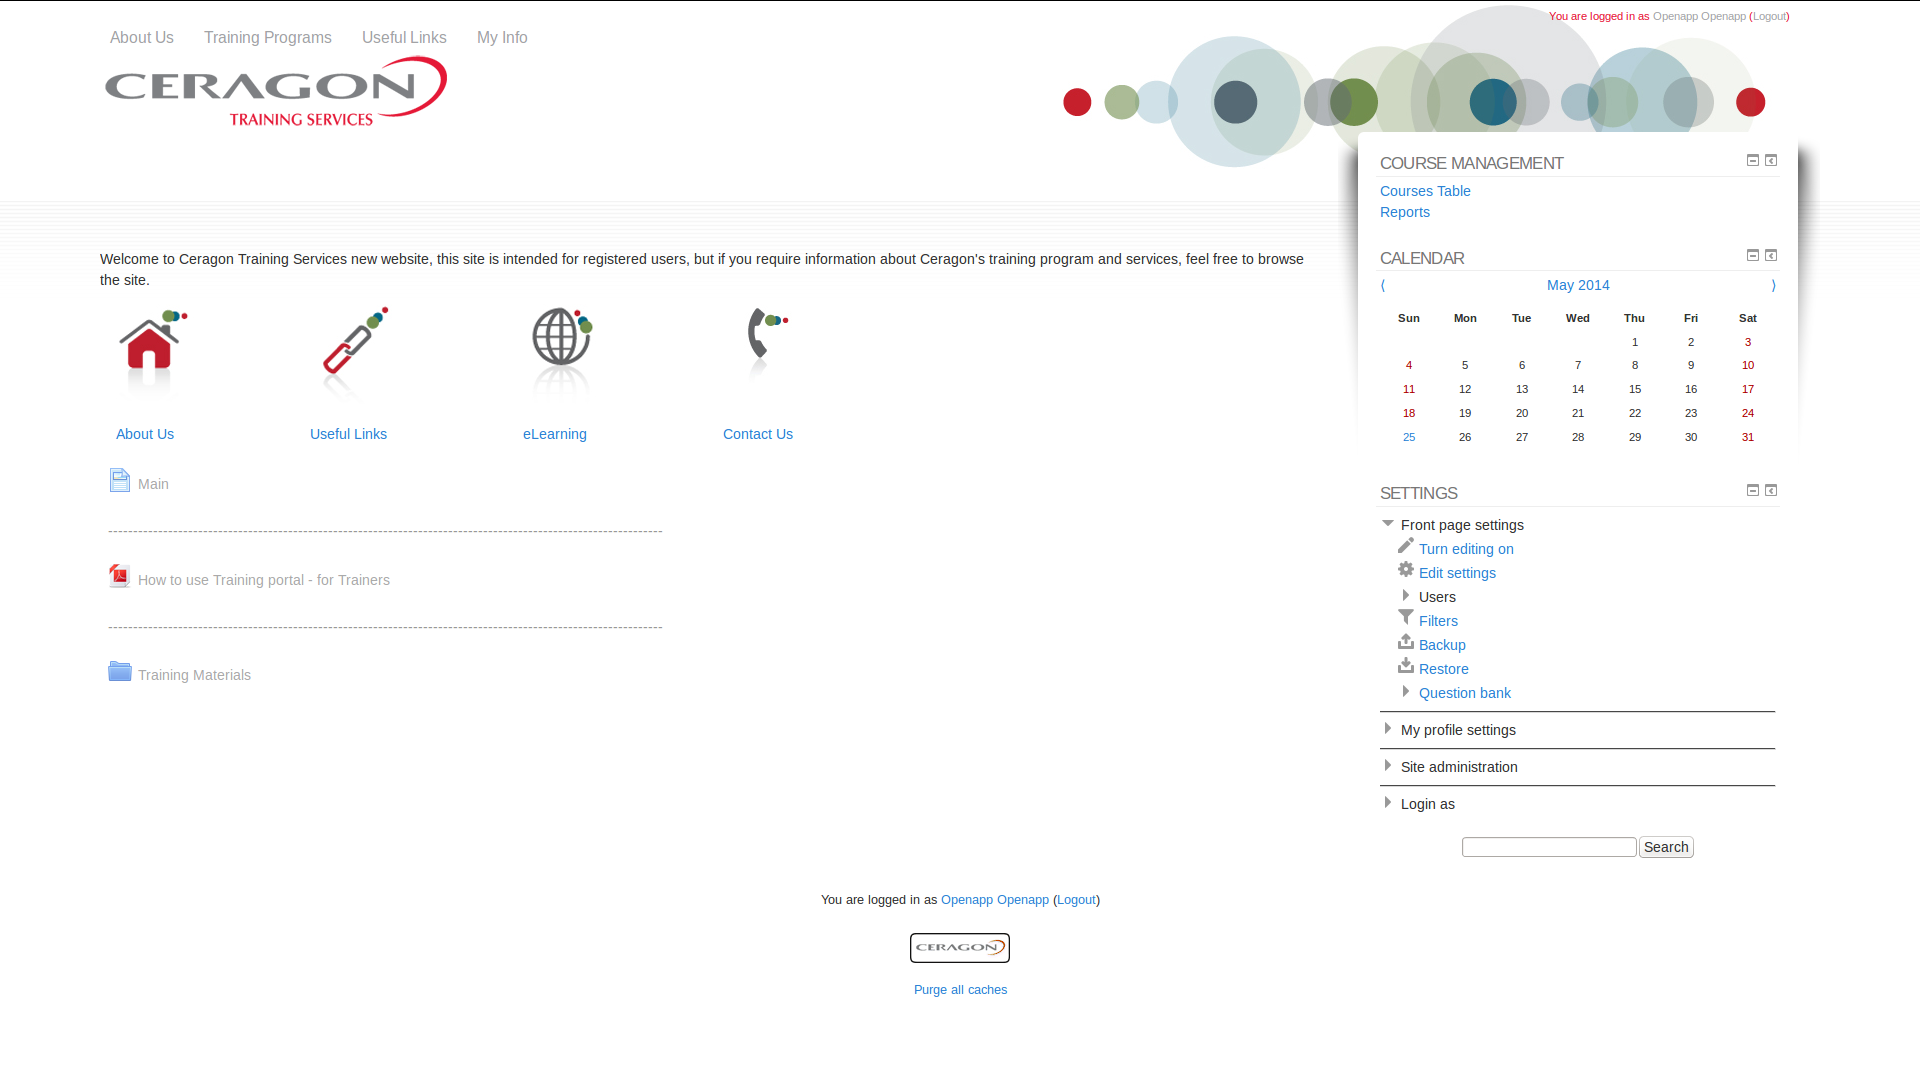Image resolution: width=1920 pixels, height=1080 pixels.
Task: Click the Ceragon Training Services logo
Action: point(276,91)
